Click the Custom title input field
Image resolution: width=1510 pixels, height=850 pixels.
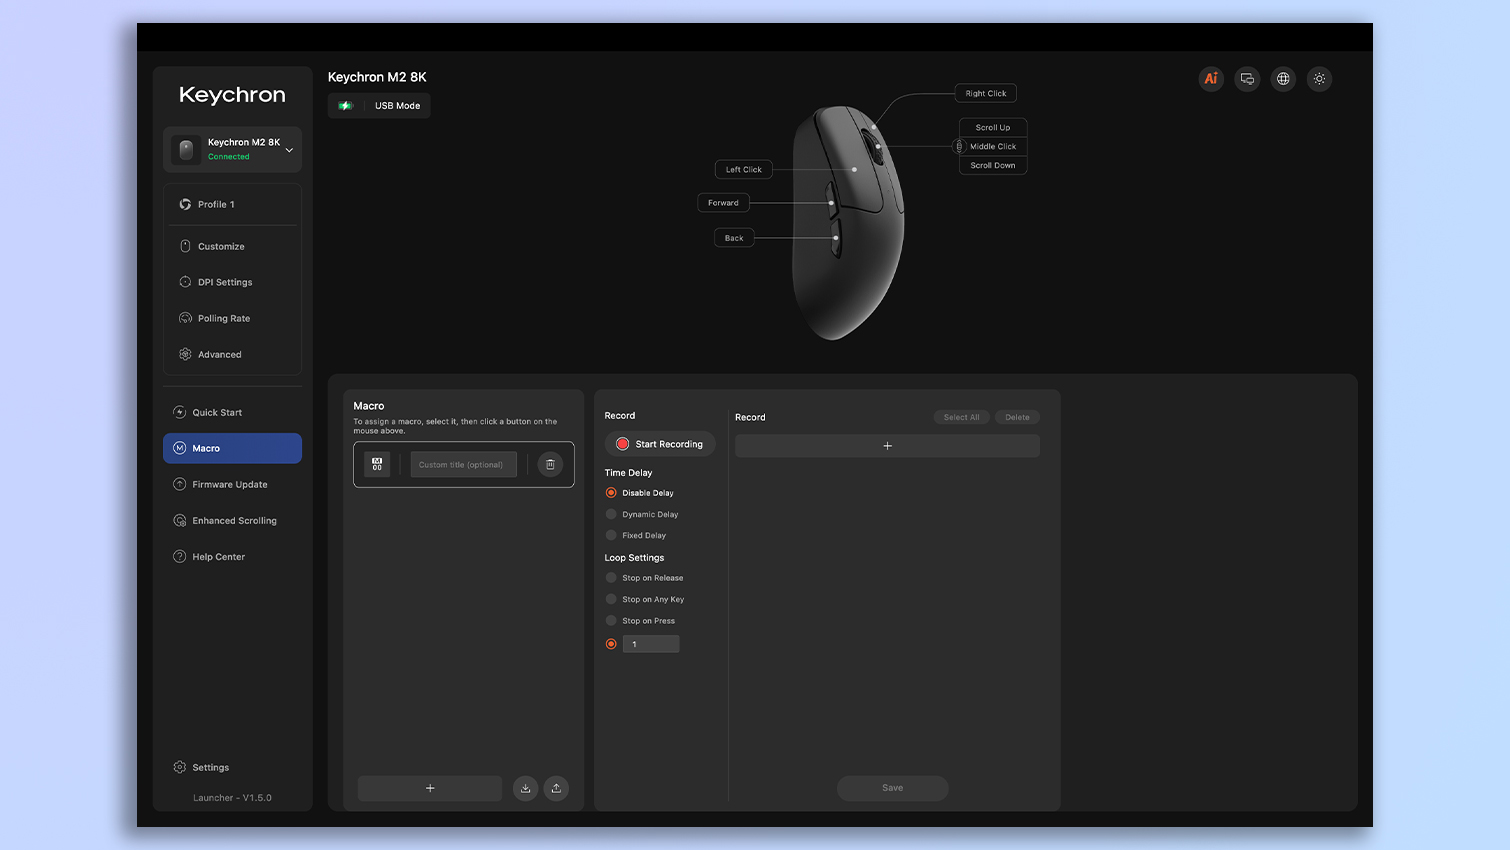[x=464, y=464]
